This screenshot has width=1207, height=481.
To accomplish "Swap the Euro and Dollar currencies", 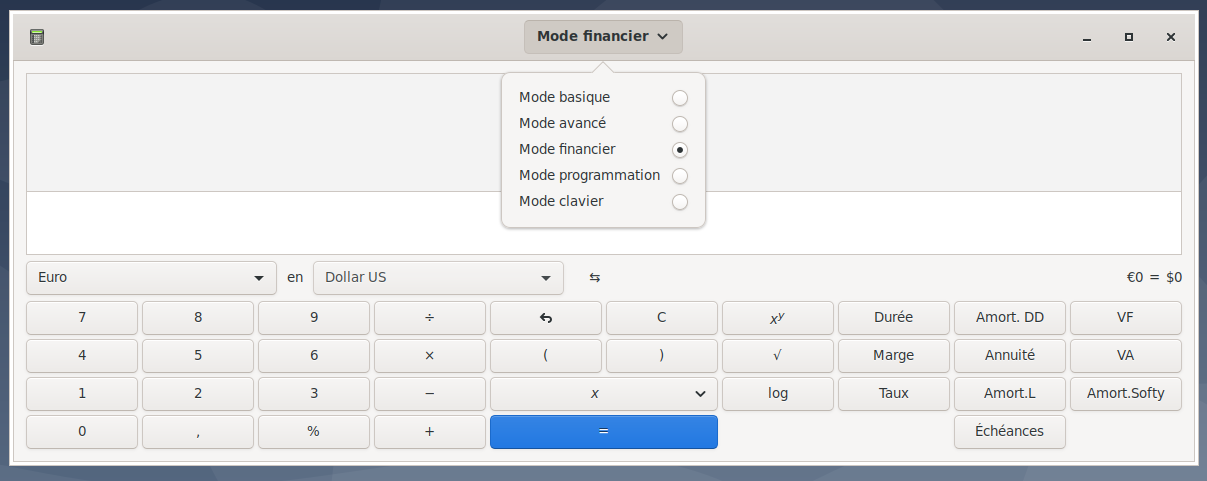I will (595, 277).
